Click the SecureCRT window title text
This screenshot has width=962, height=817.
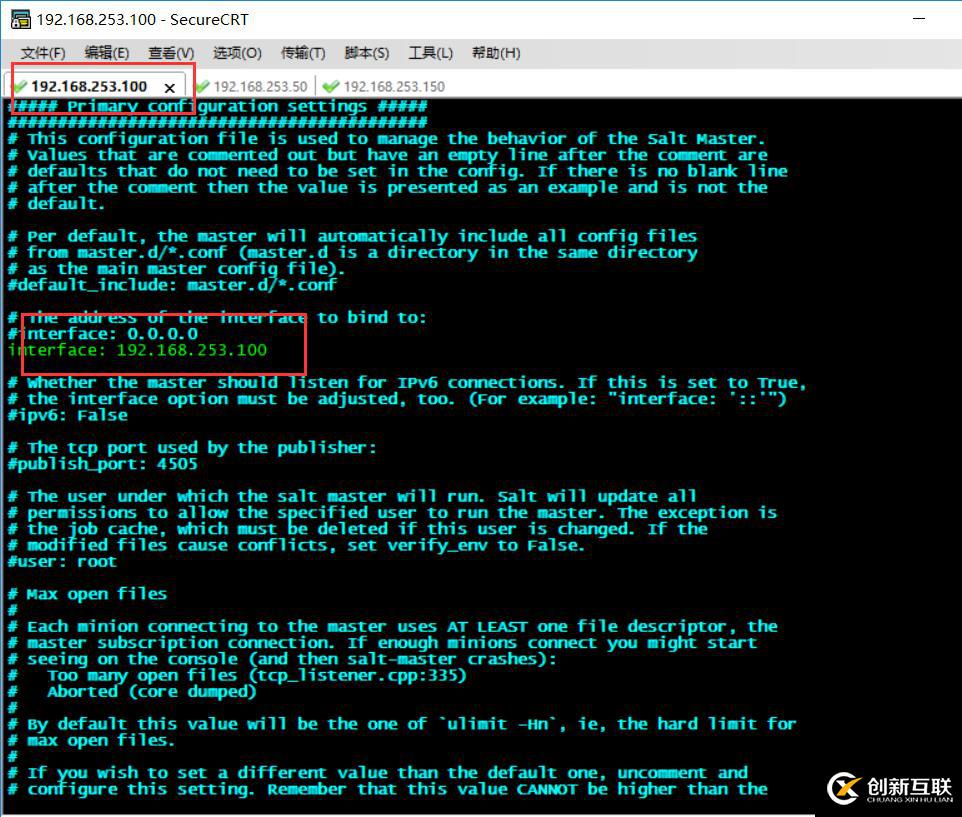[142, 20]
